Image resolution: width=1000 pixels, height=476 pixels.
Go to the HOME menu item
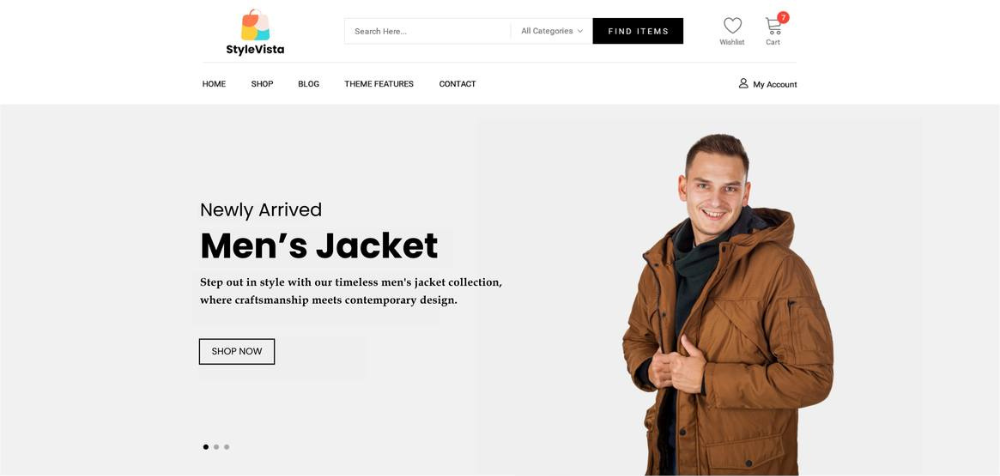[x=214, y=84]
